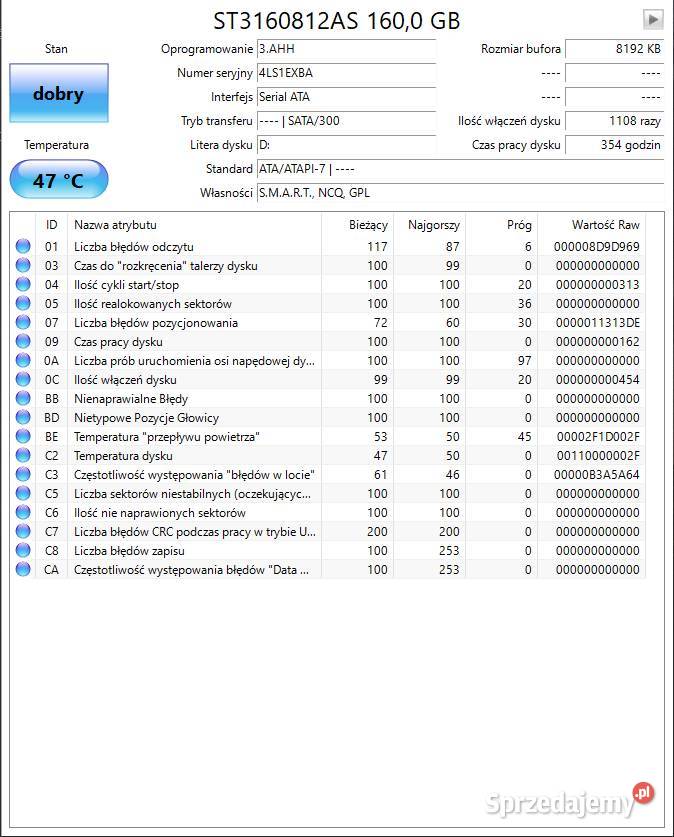Click the firmware field showing 3.AHH
Image resolution: width=674 pixels, height=837 pixels.
(346, 49)
